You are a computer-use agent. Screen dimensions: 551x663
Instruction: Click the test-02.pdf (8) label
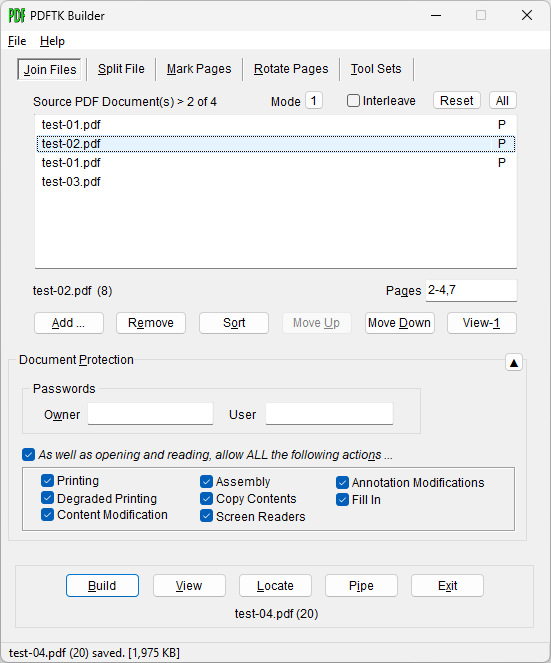pos(72,291)
